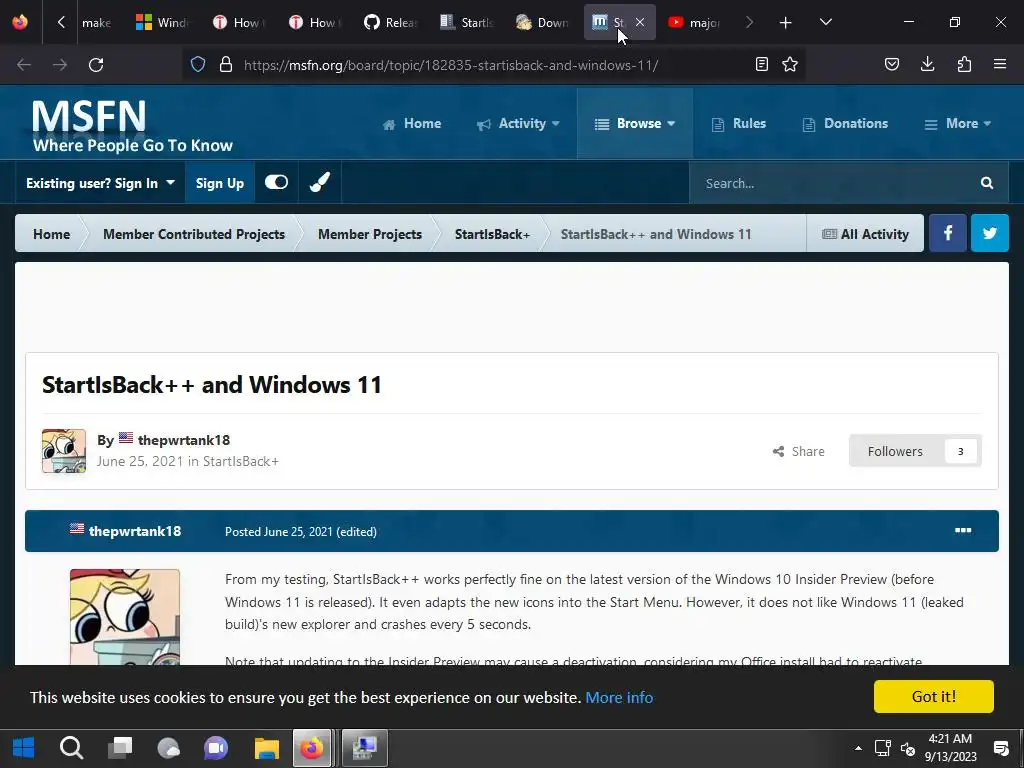
Task: Open Windows Start menu
Action: [24, 748]
